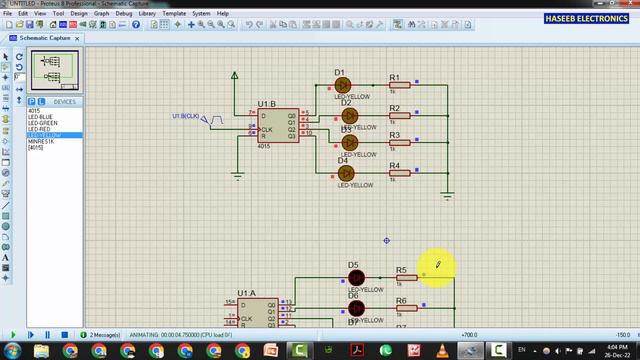Viewport: 640px width, 360px height.
Task: Click the P pick devices button
Action: 32,101
